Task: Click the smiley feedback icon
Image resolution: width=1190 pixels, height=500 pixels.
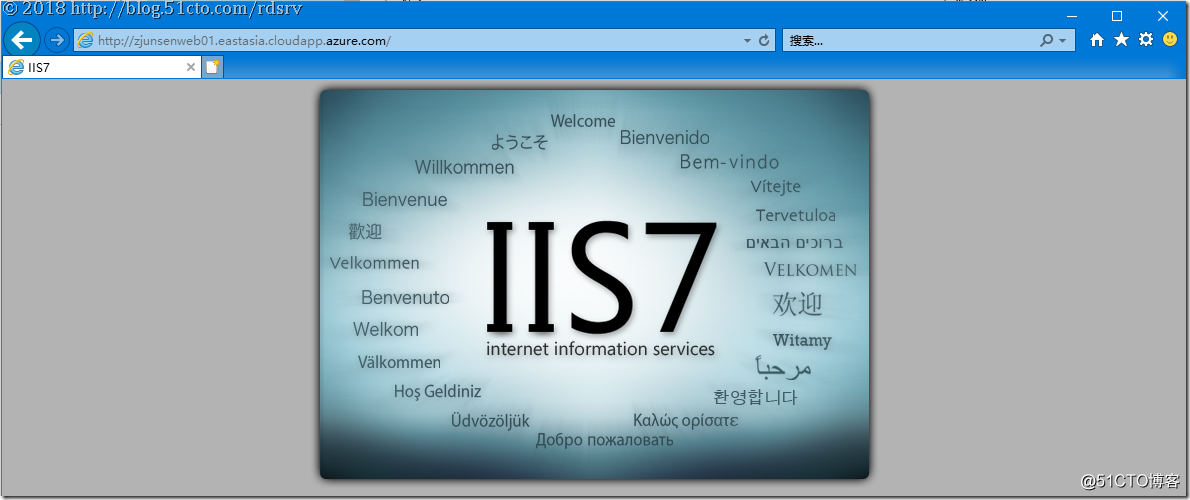Action: click(1170, 39)
